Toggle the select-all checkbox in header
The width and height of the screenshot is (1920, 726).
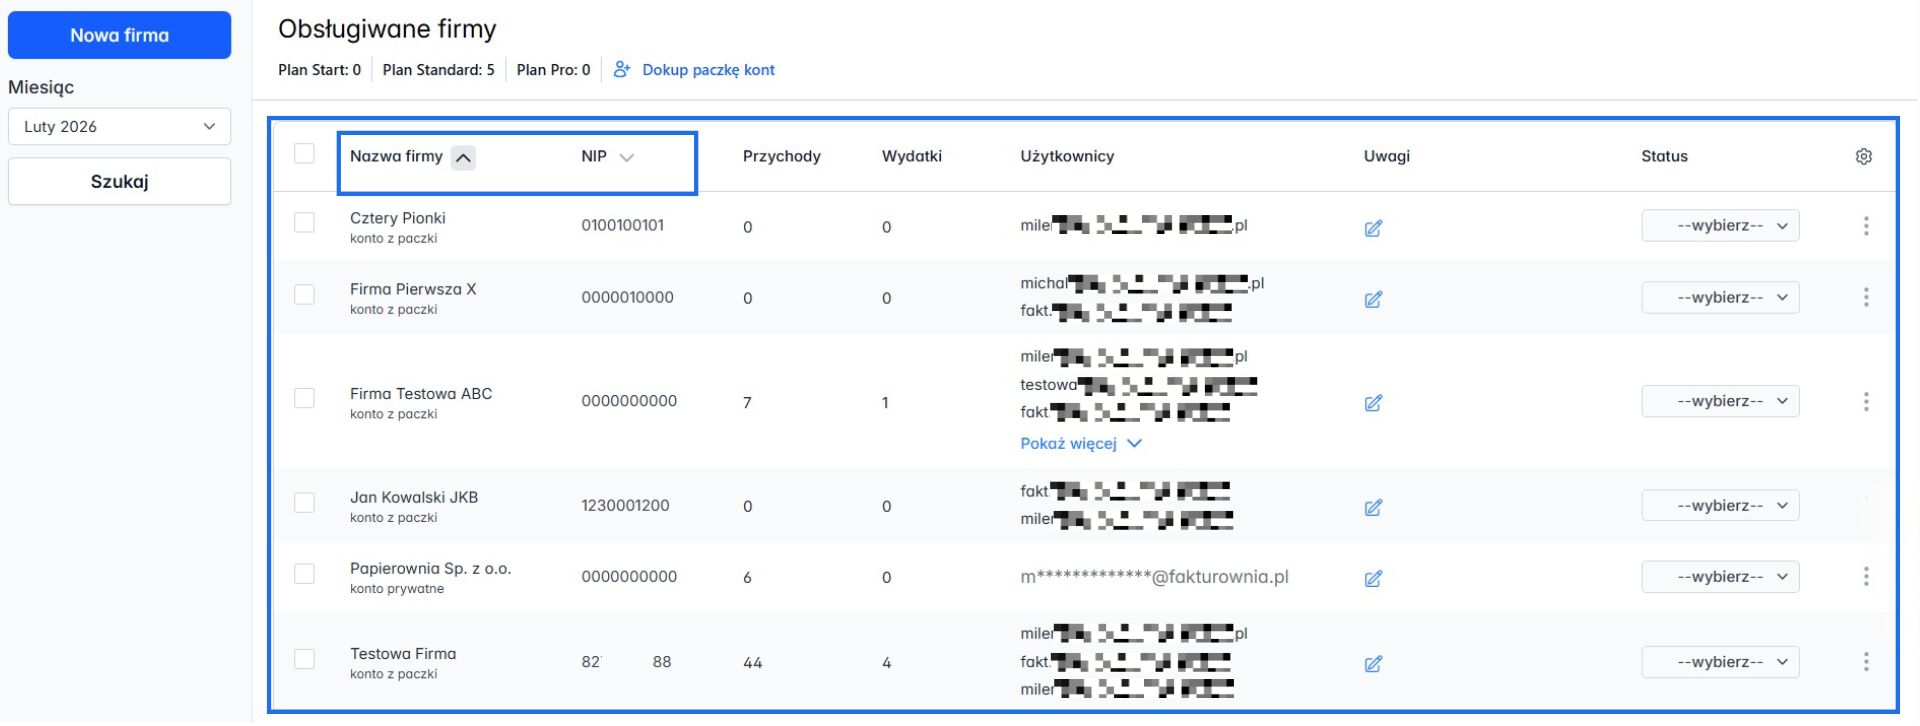304,154
